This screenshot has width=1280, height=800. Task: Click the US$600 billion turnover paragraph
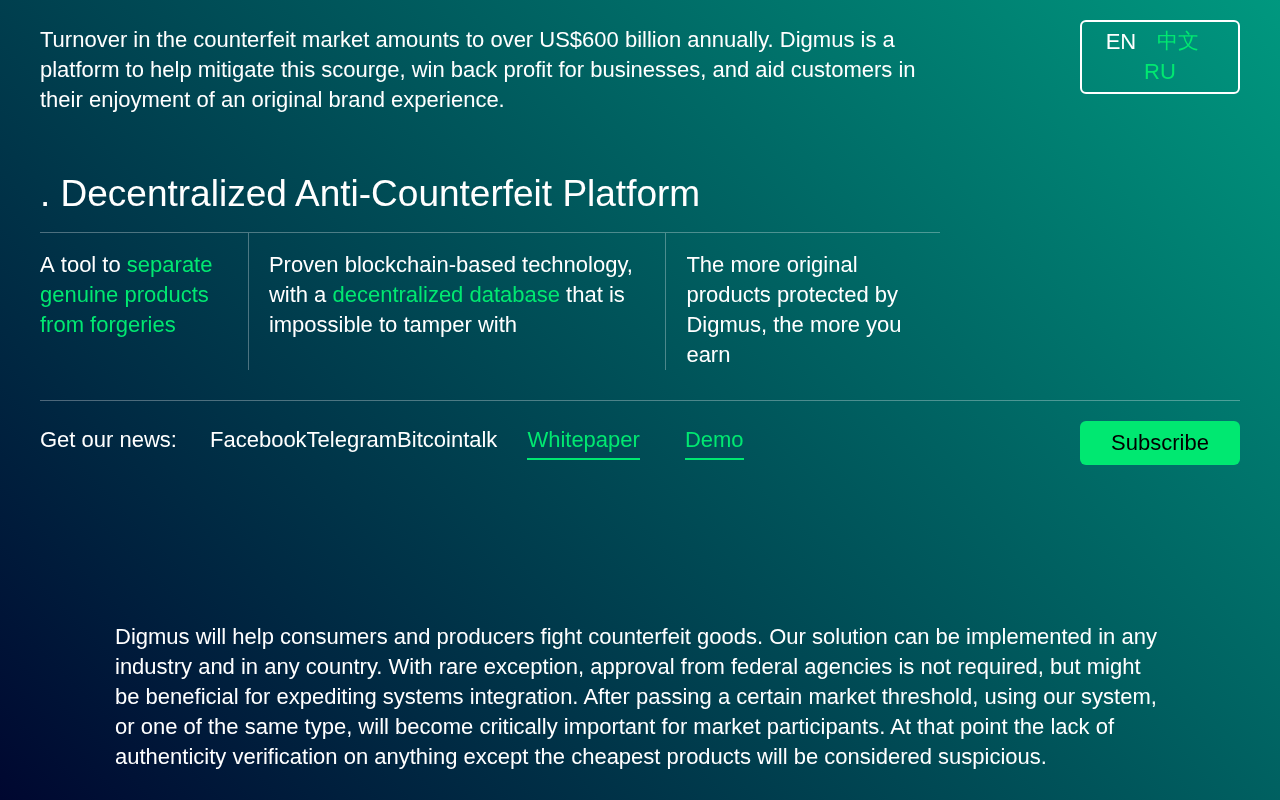pyautogui.click(x=478, y=70)
